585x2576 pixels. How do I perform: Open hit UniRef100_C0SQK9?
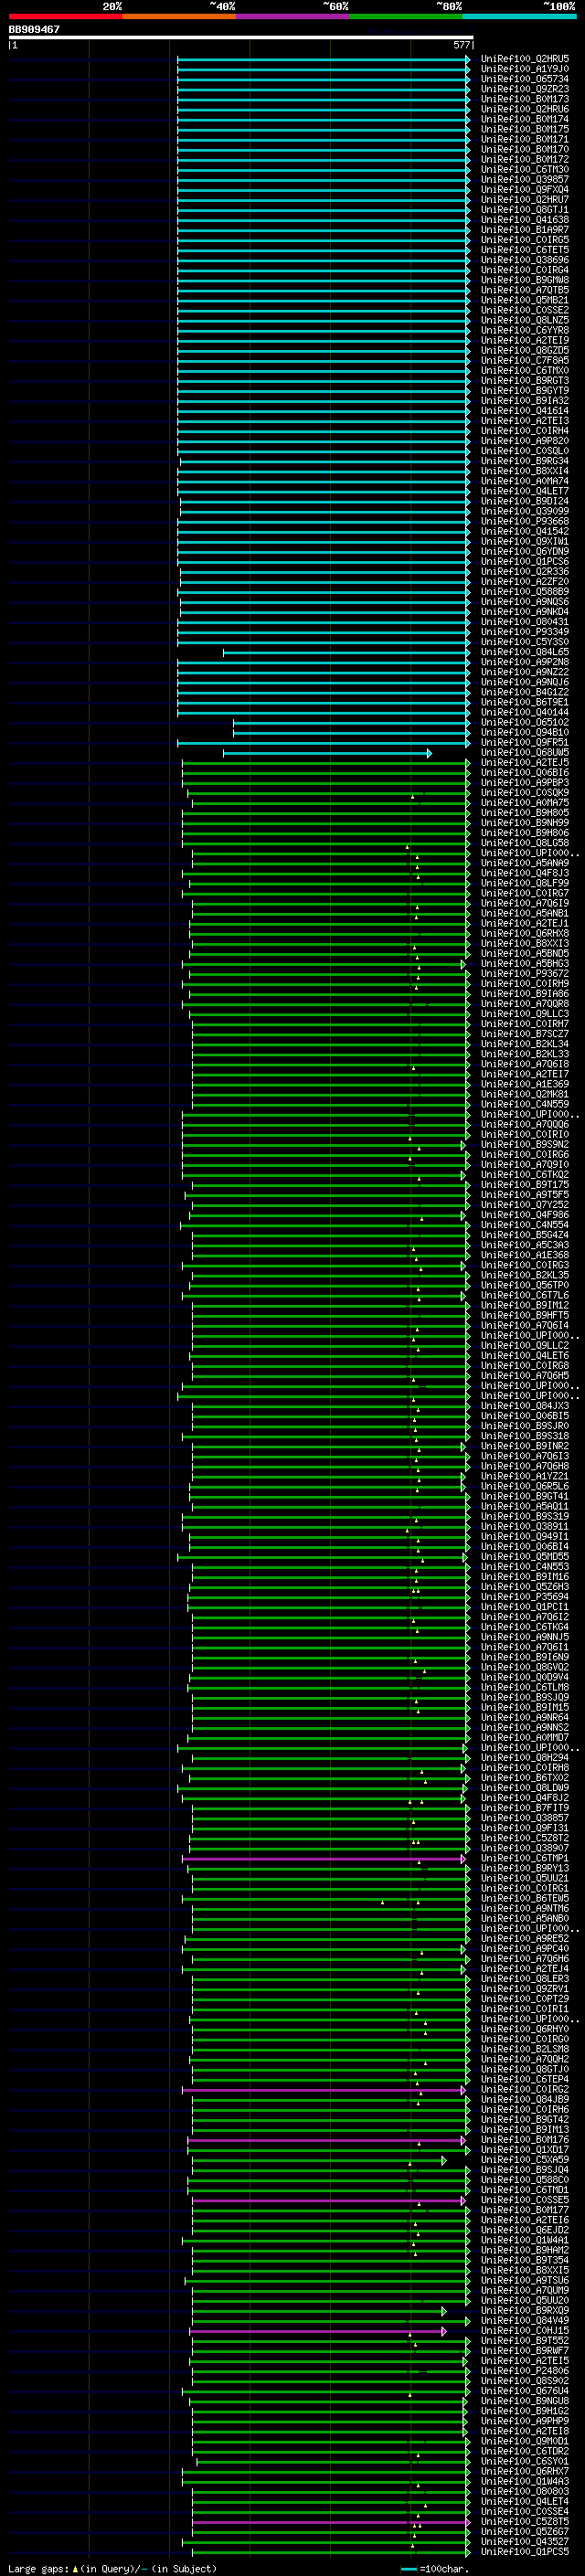(x=525, y=793)
